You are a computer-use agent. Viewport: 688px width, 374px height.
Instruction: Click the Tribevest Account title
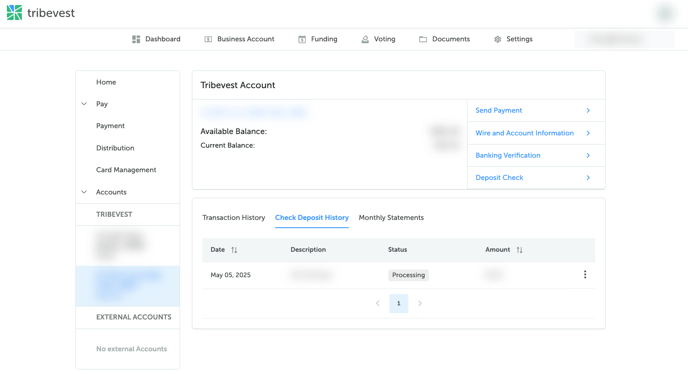[x=238, y=85]
